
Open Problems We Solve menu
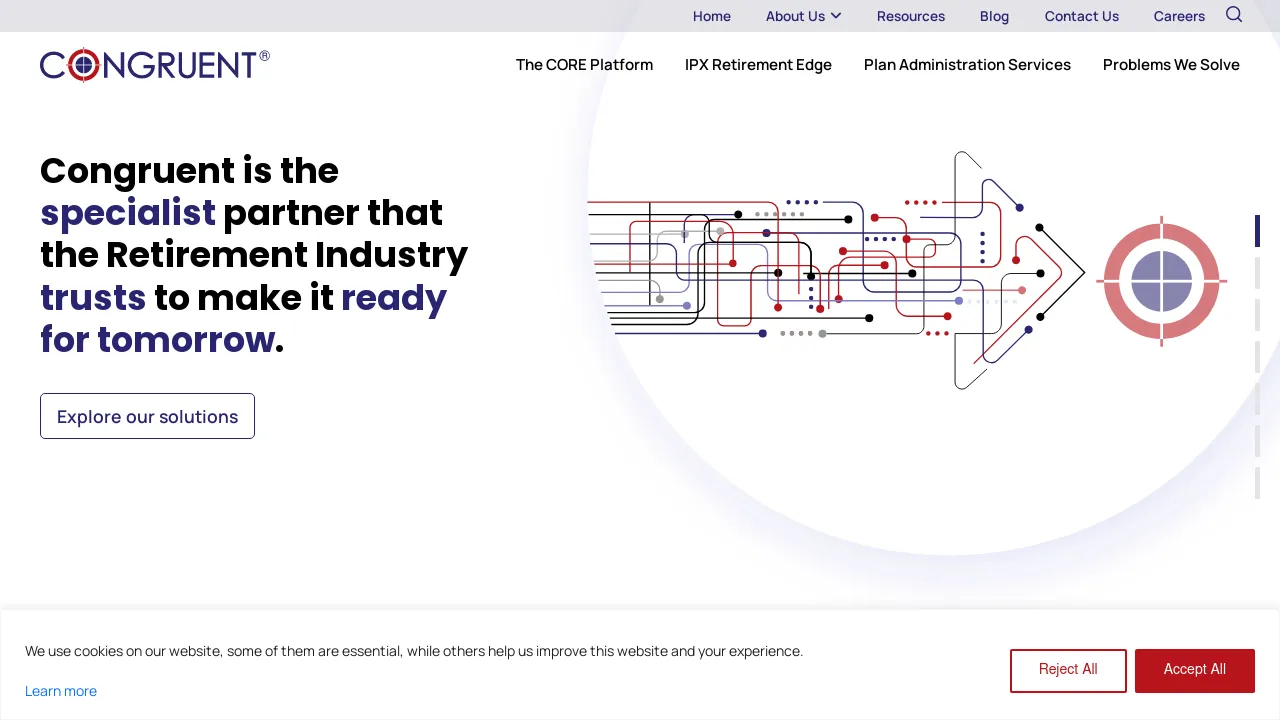pos(1171,65)
